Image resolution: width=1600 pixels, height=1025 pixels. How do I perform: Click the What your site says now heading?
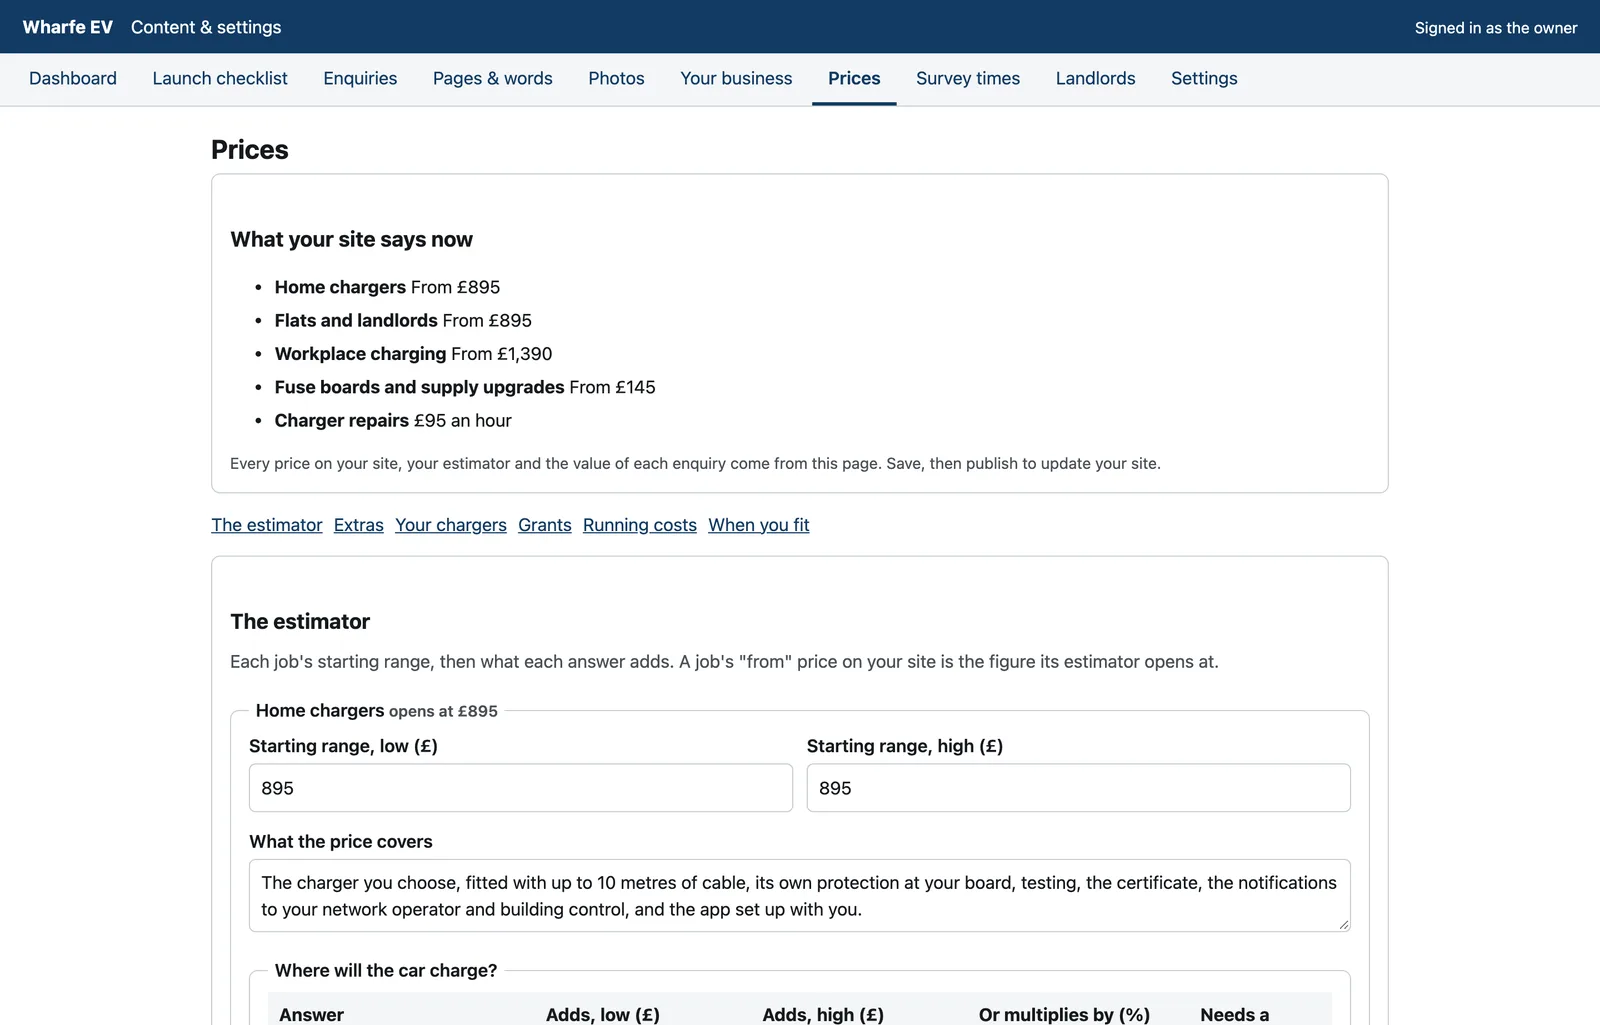351,239
